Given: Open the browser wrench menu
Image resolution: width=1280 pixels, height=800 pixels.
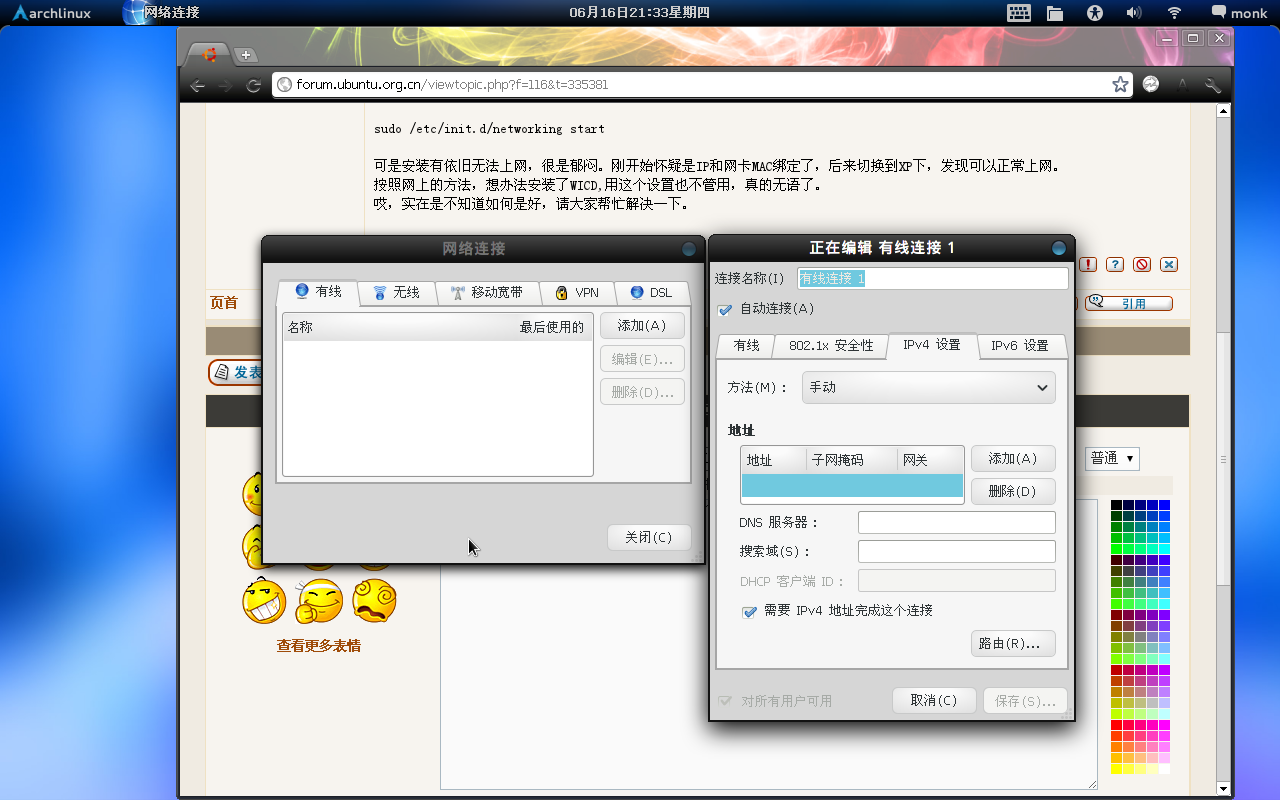Looking at the screenshot, I should [1213, 85].
